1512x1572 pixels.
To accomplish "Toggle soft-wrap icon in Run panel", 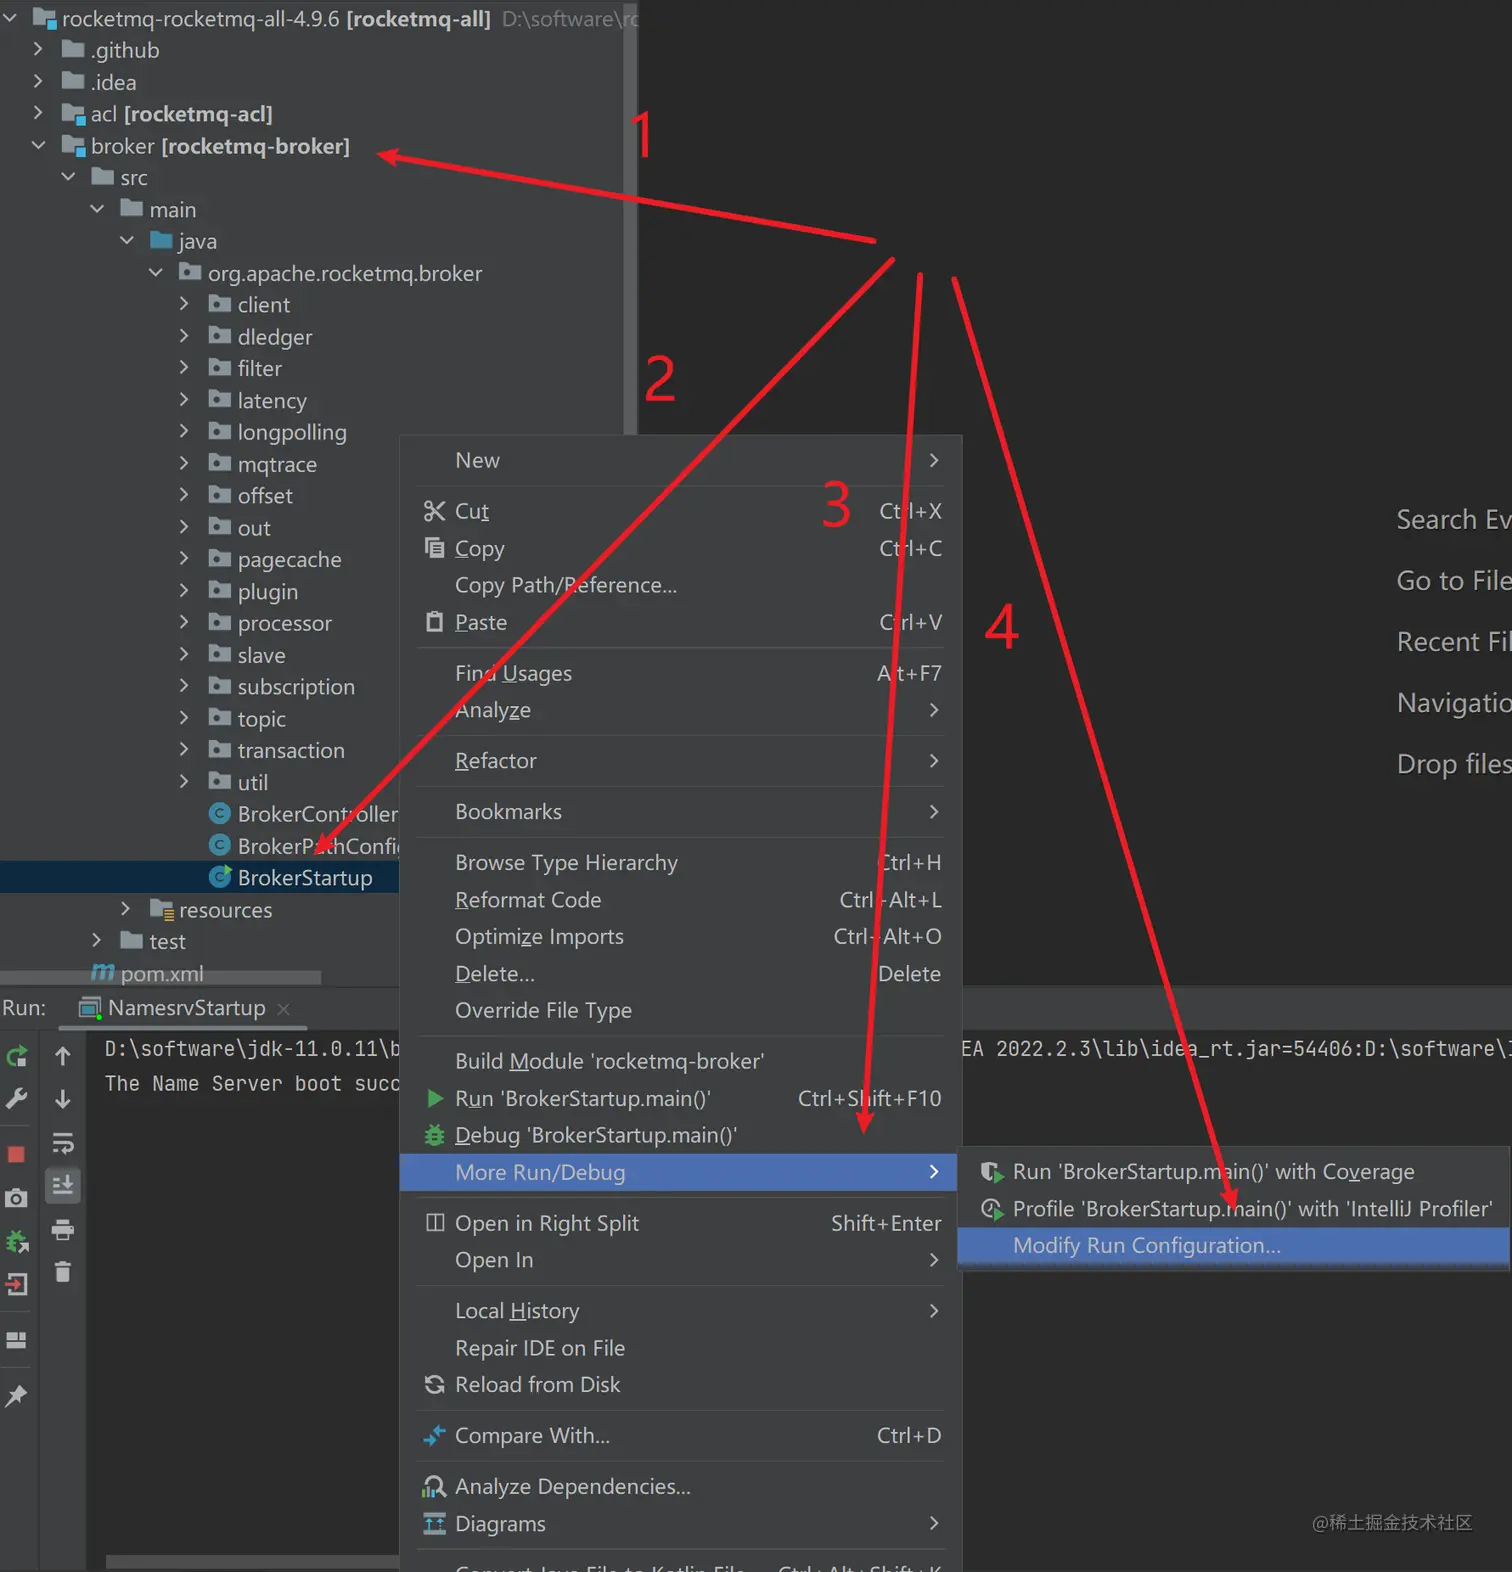I will pos(62,1142).
